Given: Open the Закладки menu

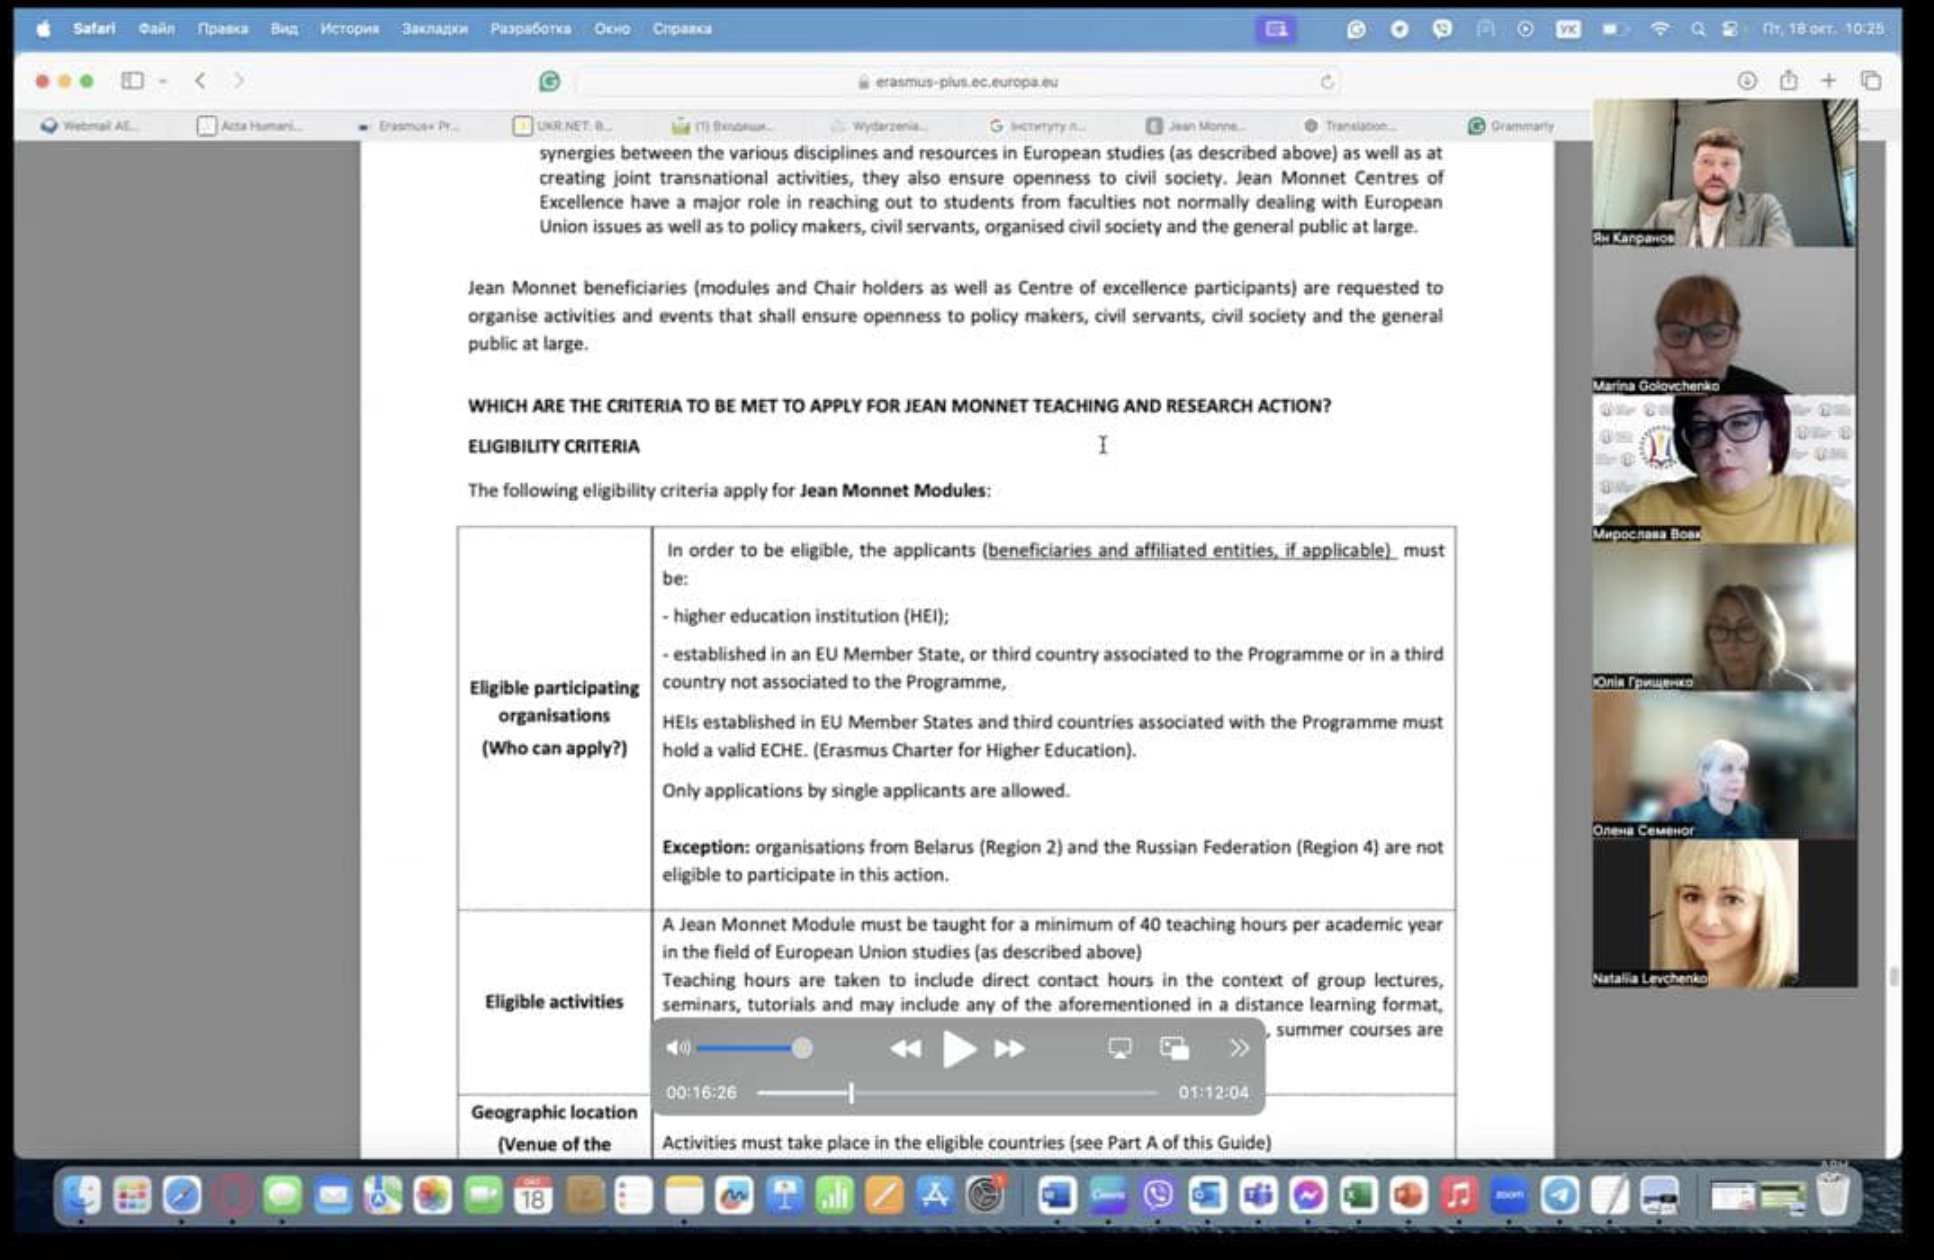Looking at the screenshot, I should (434, 29).
